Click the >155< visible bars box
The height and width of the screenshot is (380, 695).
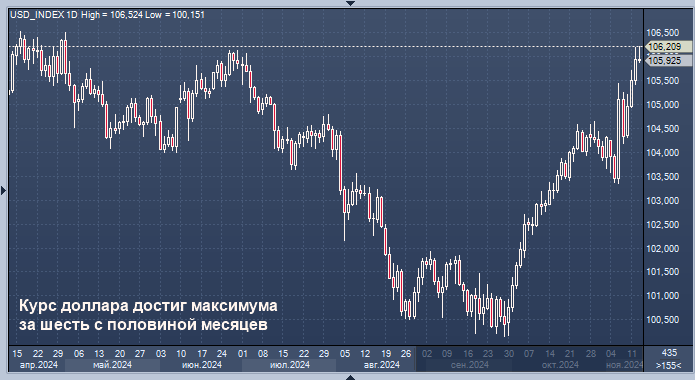(669, 365)
